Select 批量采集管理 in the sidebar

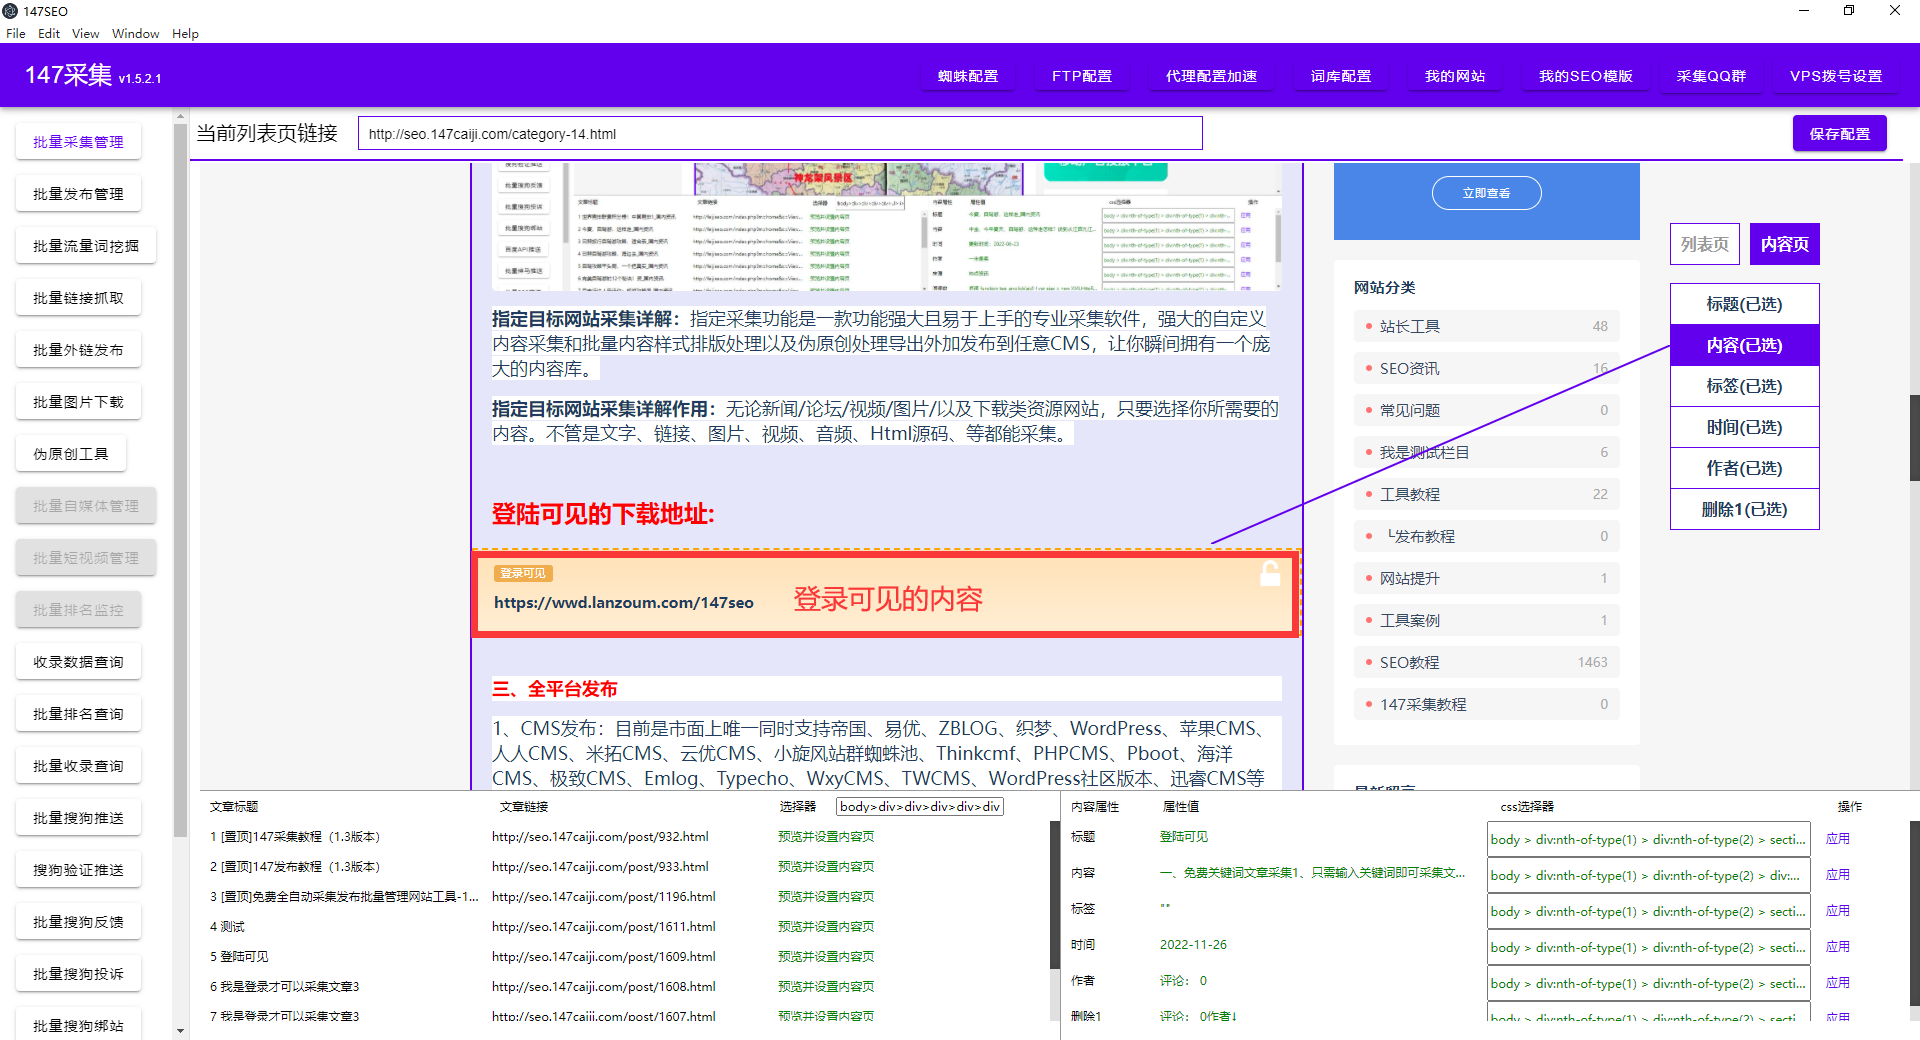pyautogui.click(x=78, y=141)
